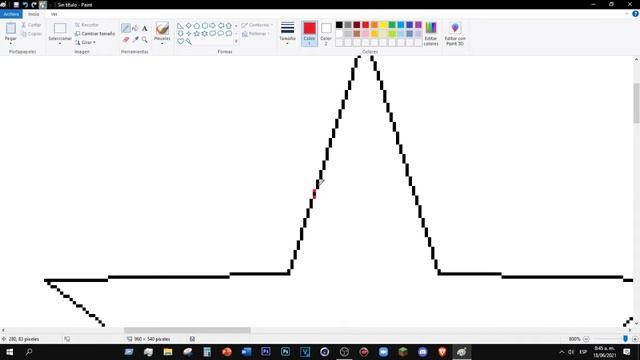The height and width of the screenshot is (360, 640).
Task: Click the Pegar paste icon
Action: (x=11, y=29)
